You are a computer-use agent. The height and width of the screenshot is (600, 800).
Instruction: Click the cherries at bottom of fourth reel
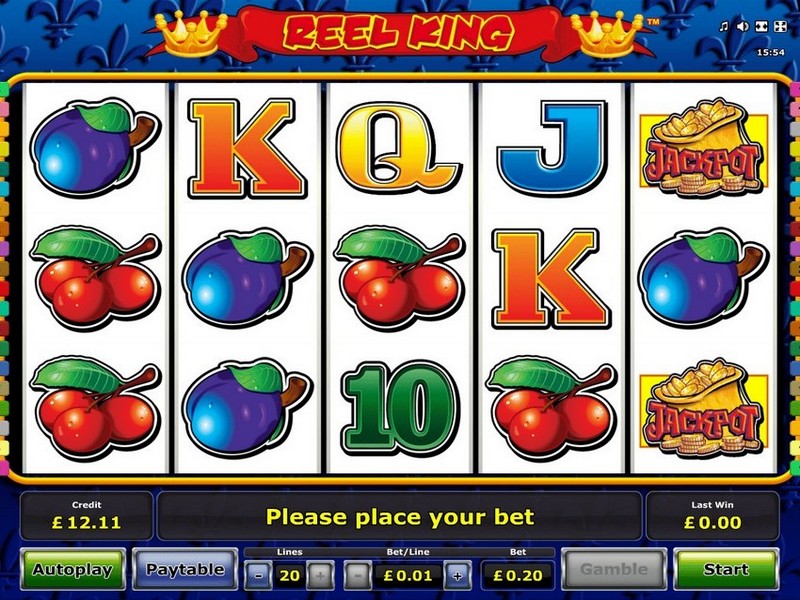point(551,409)
